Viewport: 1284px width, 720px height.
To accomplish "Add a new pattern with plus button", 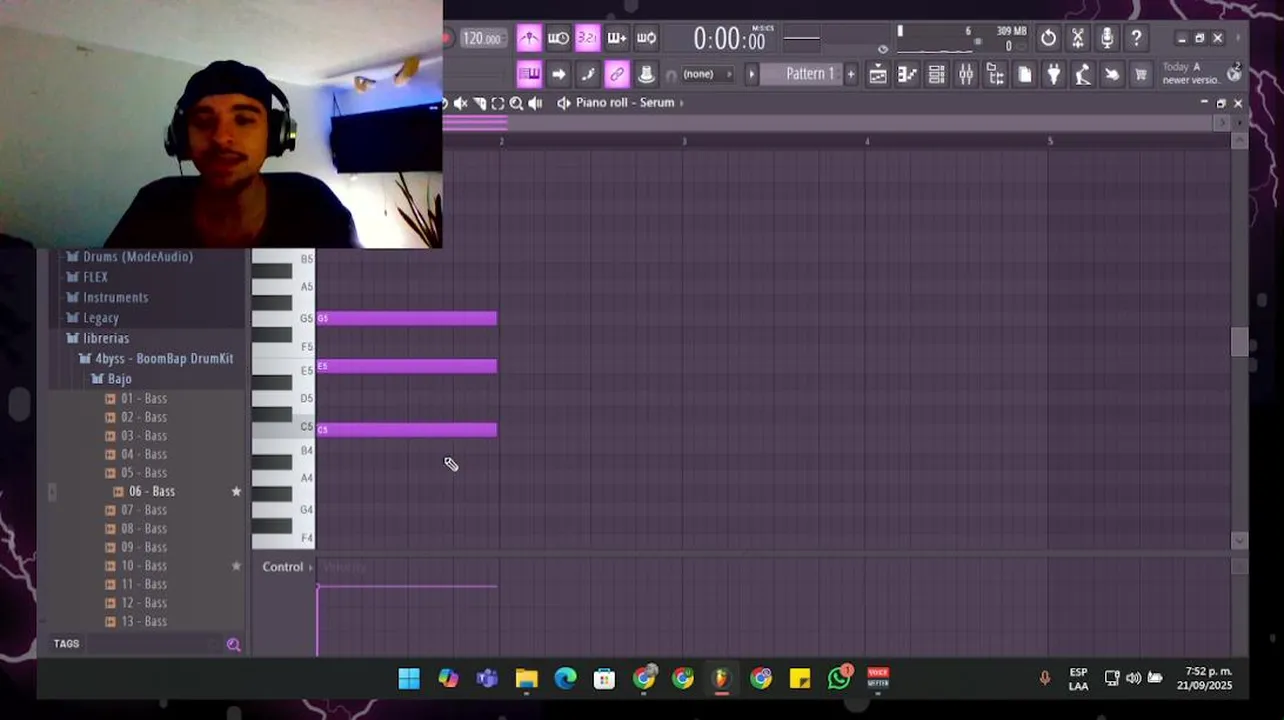I will pyautogui.click(x=851, y=74).
